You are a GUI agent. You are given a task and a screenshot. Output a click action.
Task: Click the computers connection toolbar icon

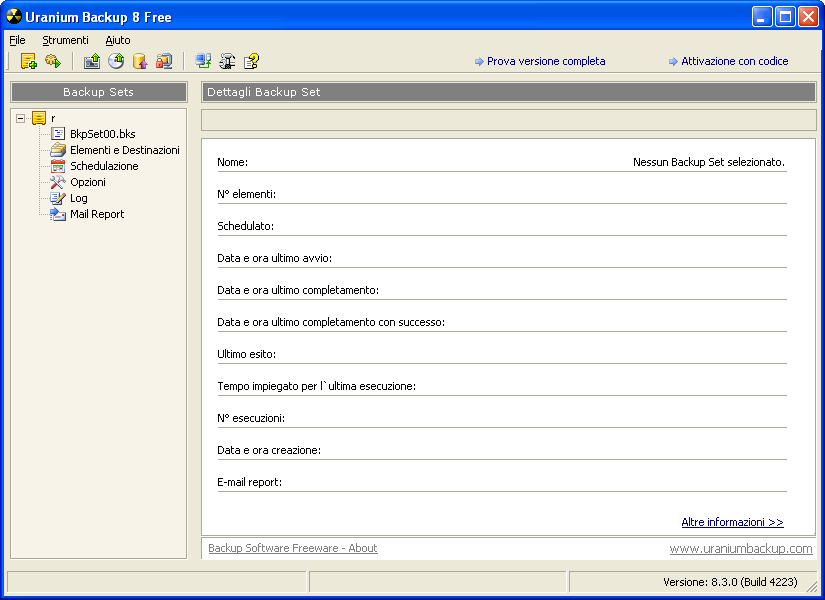203,61
